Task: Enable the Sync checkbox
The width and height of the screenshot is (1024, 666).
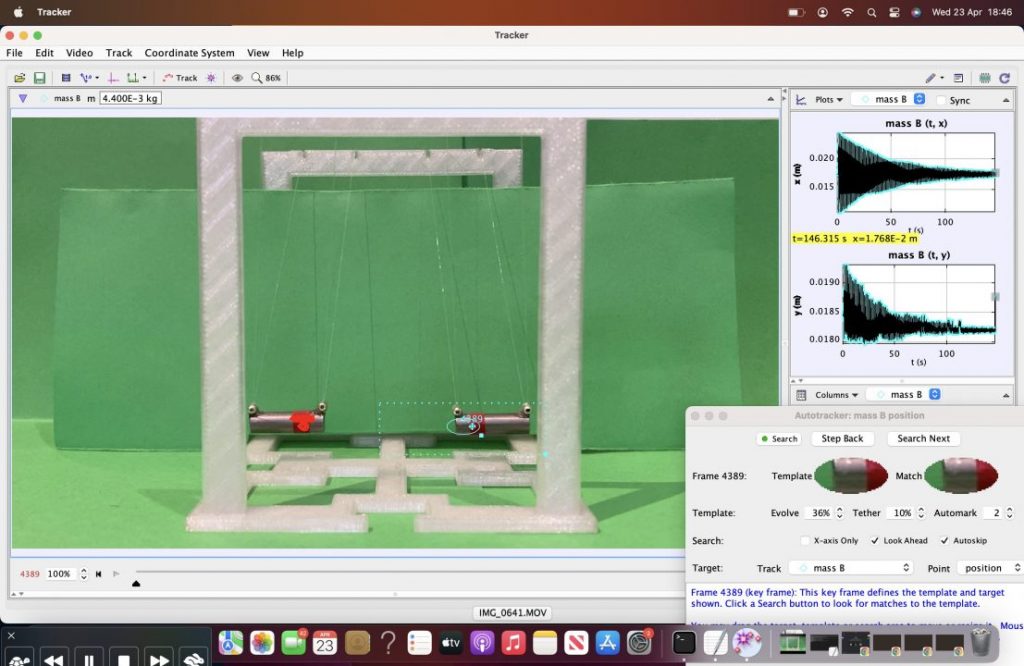Action: point(942,100)
